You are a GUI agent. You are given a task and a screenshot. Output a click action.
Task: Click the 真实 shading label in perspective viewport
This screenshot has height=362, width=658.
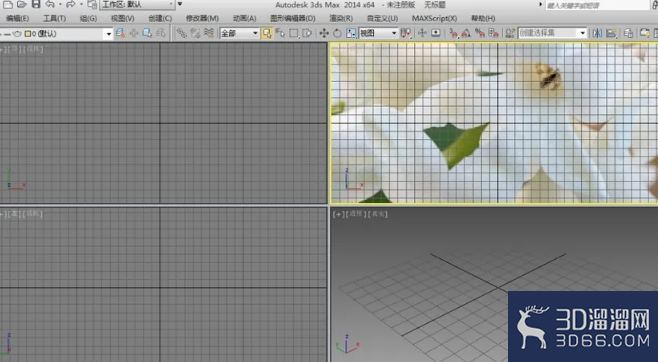tap(377, 214)
